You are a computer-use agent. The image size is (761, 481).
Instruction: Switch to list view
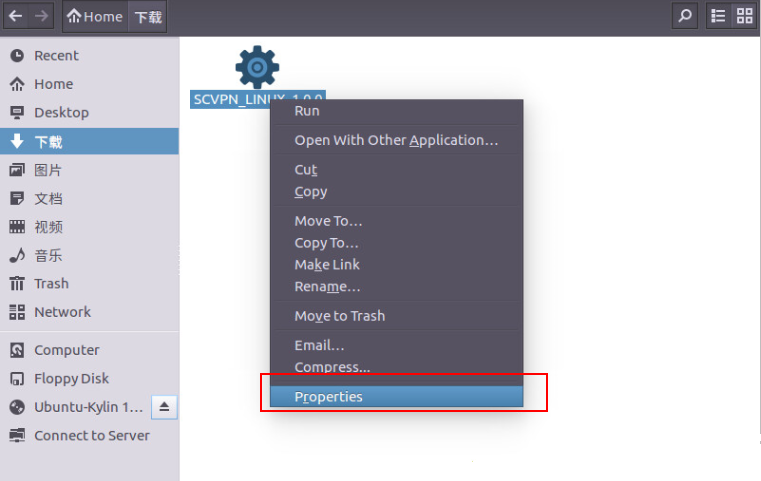click(x=718, y=16)
